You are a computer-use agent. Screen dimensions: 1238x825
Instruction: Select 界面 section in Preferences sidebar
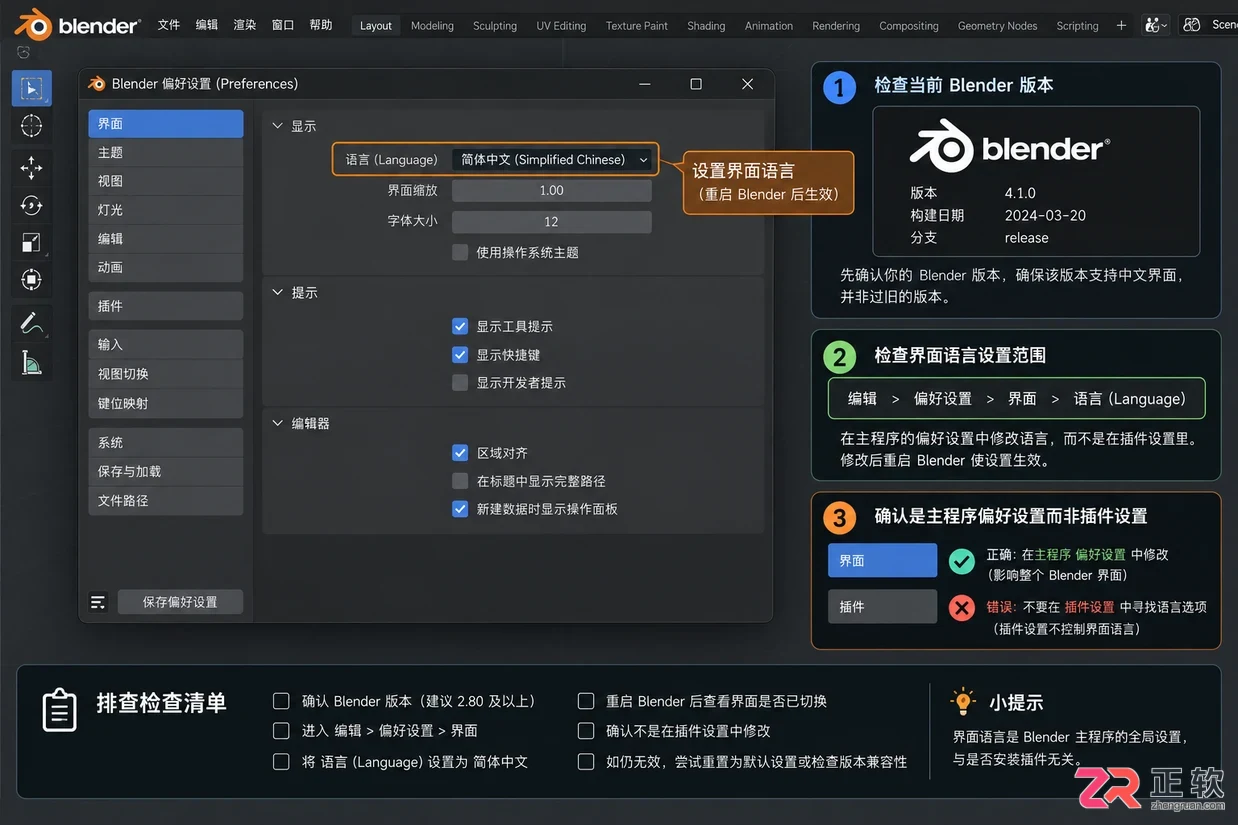tap(166, 124)
